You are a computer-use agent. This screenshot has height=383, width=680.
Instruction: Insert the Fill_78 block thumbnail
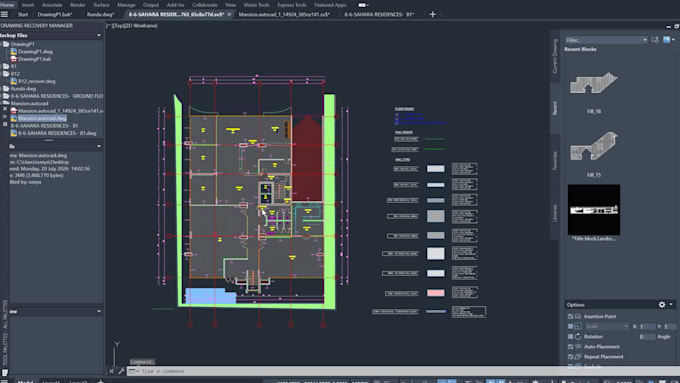tap(594, 83)
